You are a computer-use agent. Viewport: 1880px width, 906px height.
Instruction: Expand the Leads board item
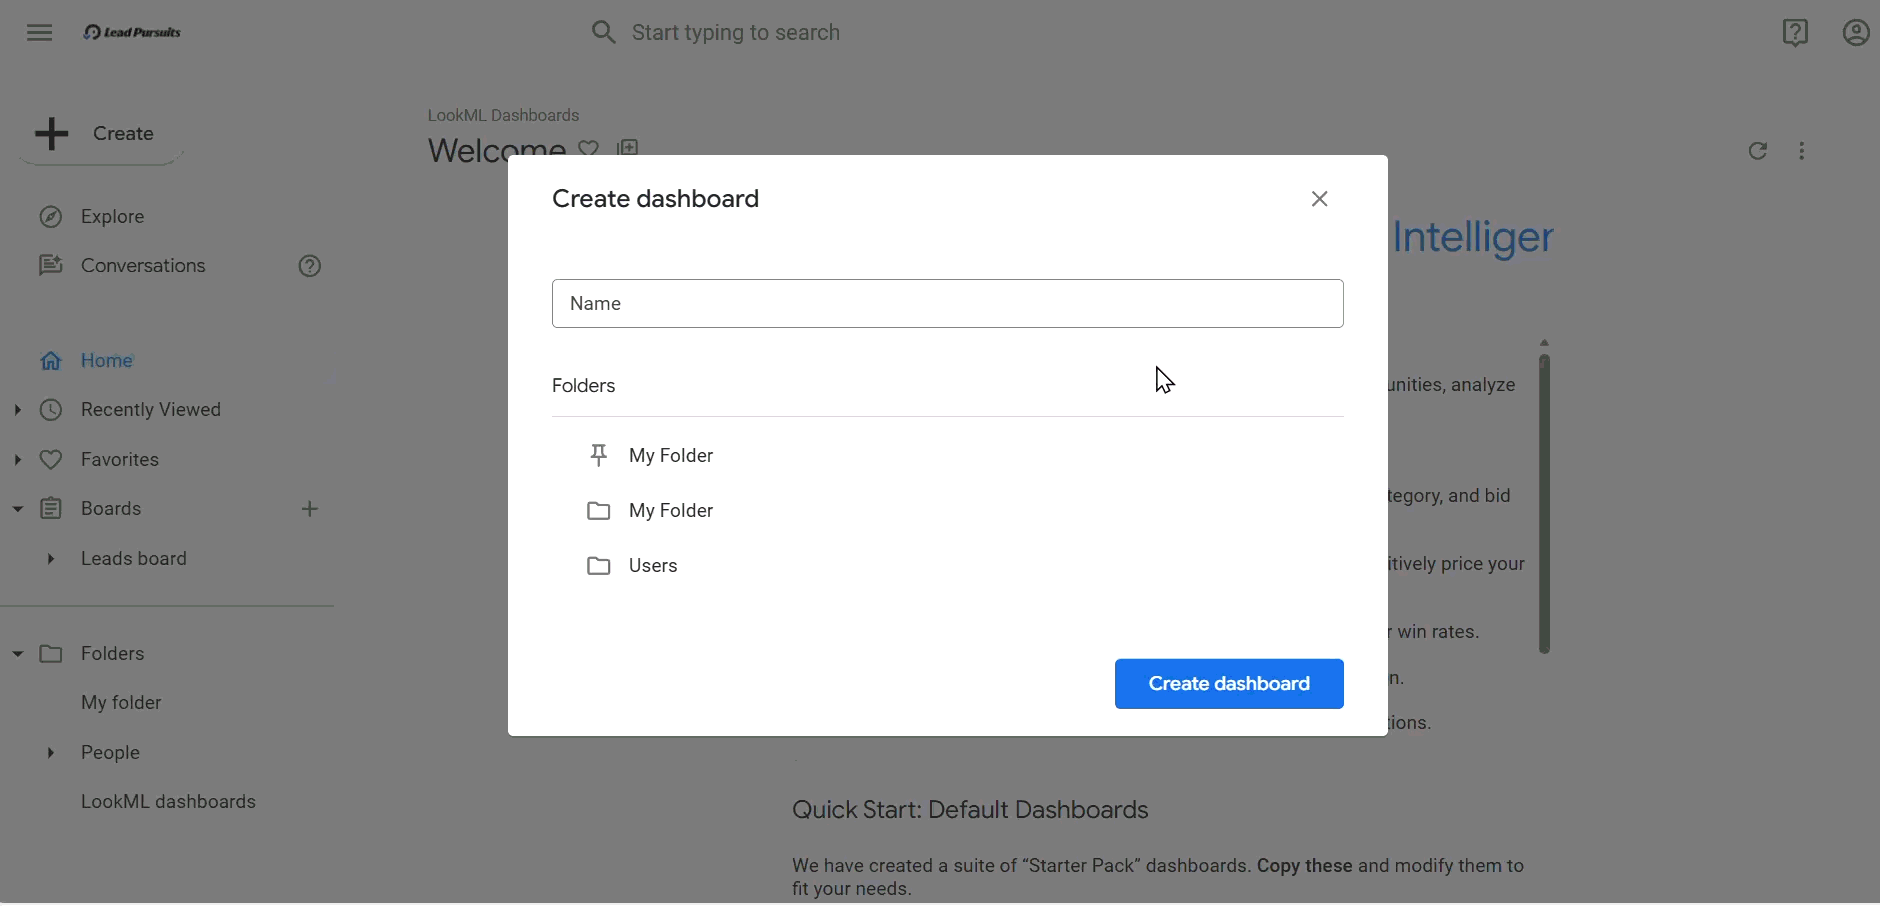(50, 559)
